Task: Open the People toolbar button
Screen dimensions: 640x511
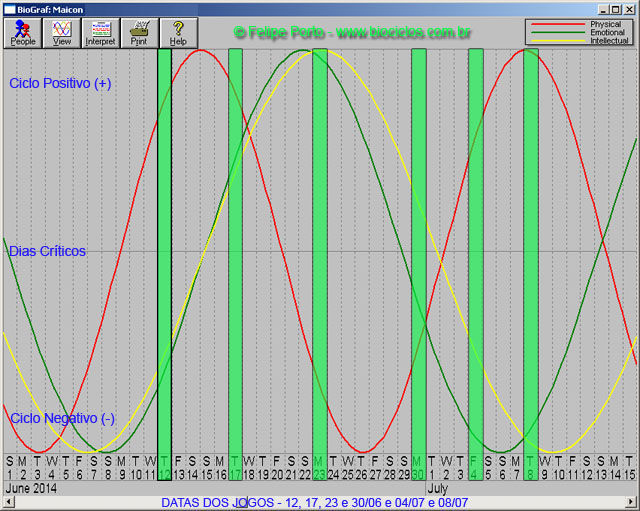Action: click(x=23, y=33)
